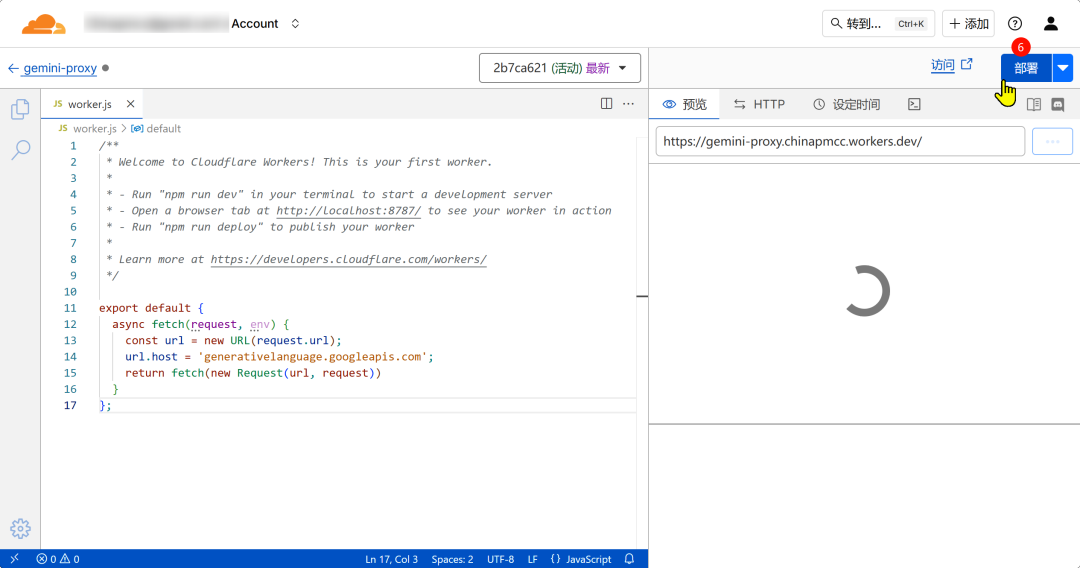Image resolution: width=1080 pixels, height=568 pixels.
Task: Open the Explorer files icon in sidebar
Action: 20,109
